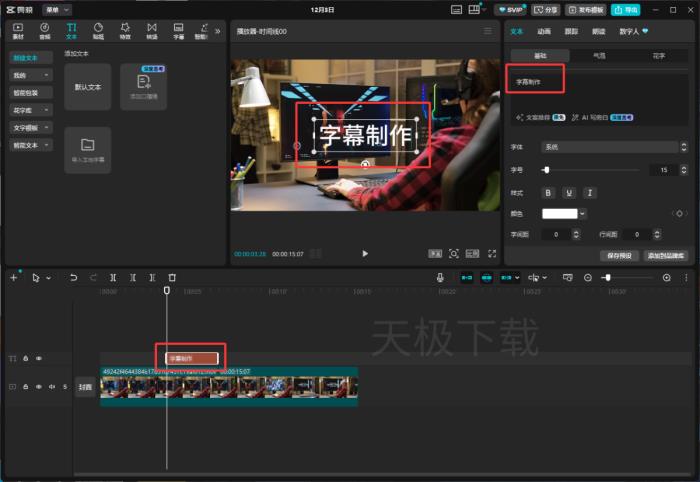This screenshot has height=482, width=700.
Task: Switch to the 气泡 bubble tab
Action: pos(599,56)
